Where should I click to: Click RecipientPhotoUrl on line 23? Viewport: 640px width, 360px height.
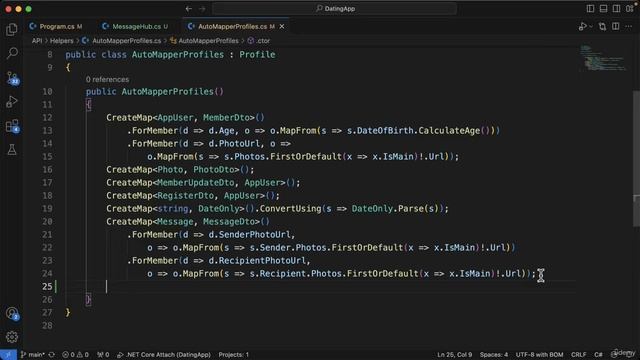pos(262,260)
